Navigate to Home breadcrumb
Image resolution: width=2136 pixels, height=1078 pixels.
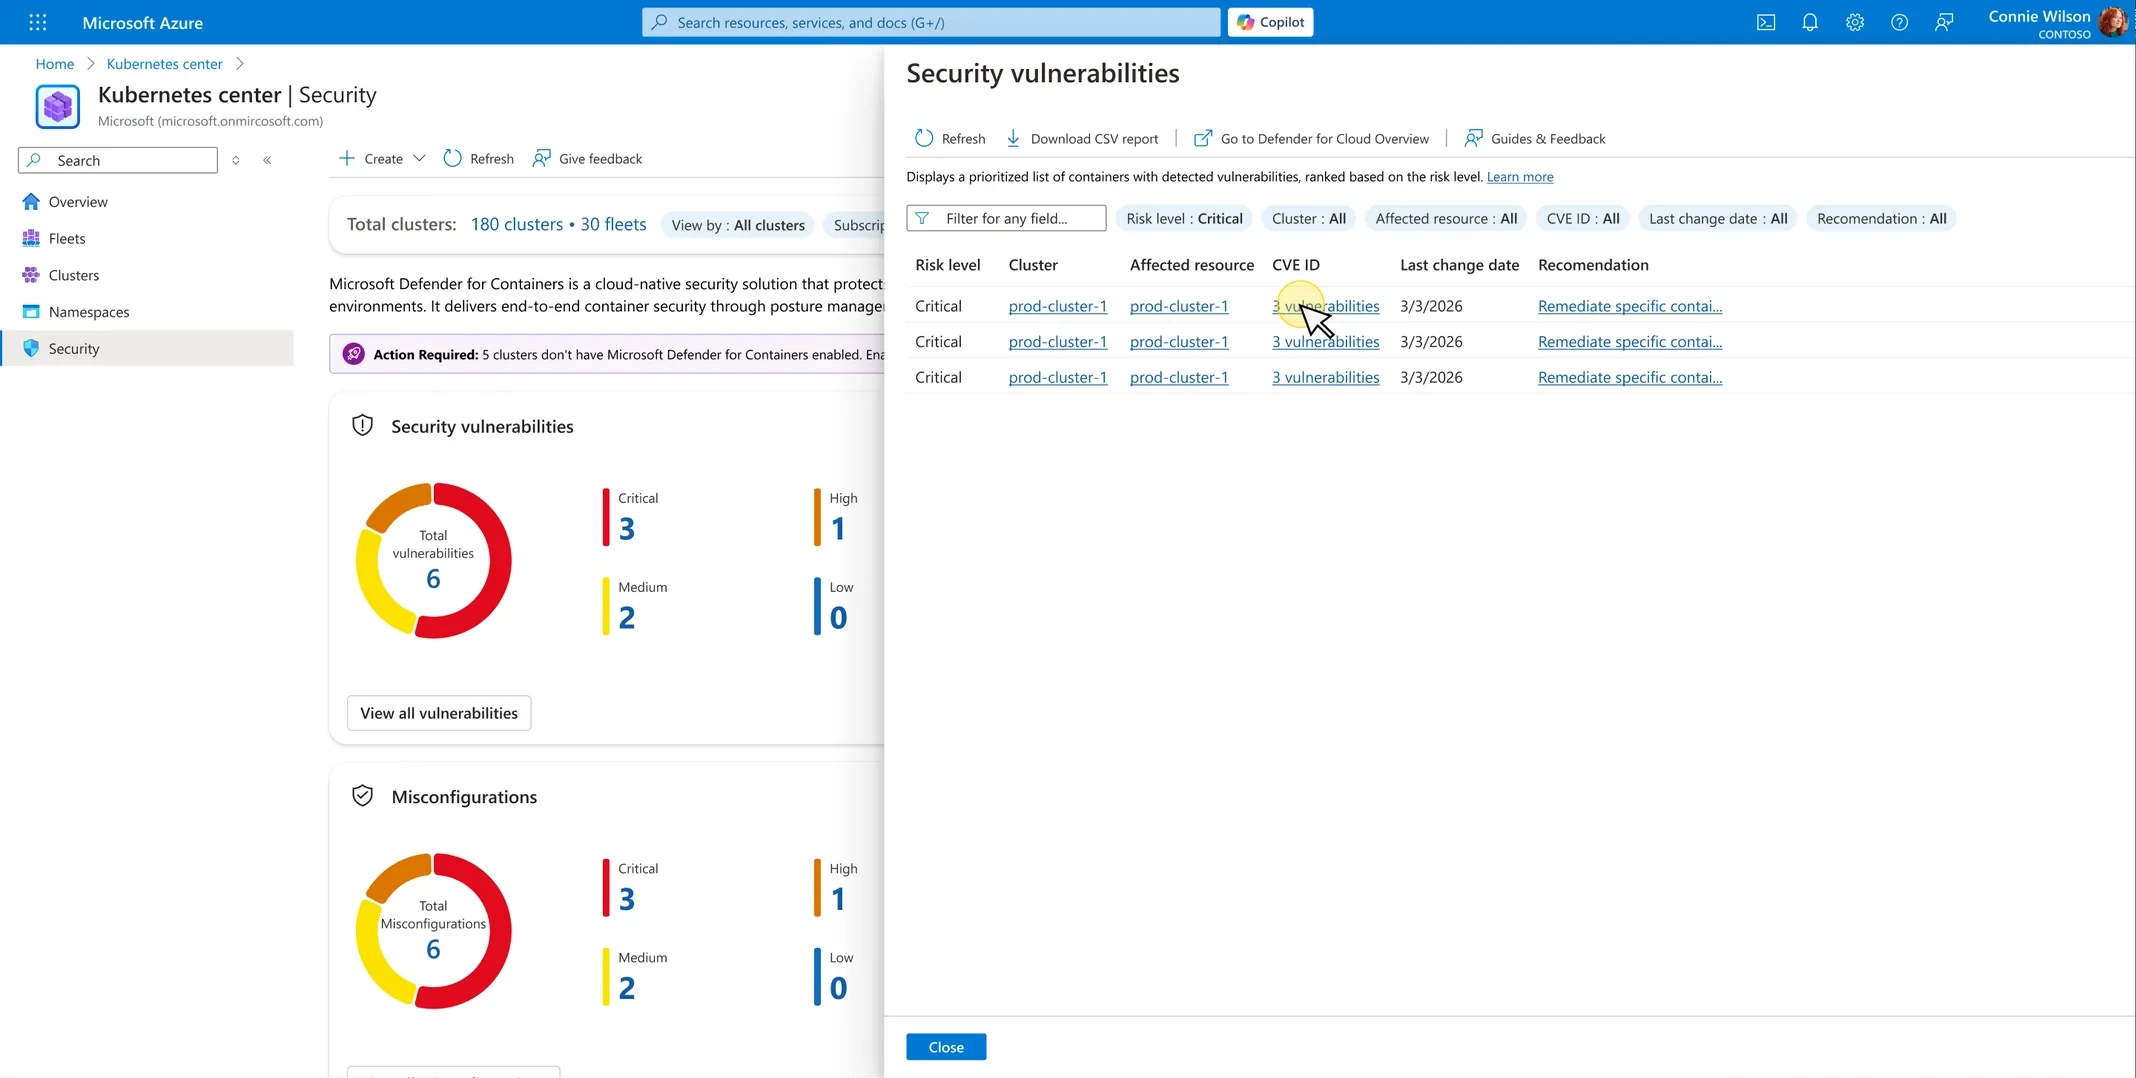pyautogui.click(x=55, y=63)
